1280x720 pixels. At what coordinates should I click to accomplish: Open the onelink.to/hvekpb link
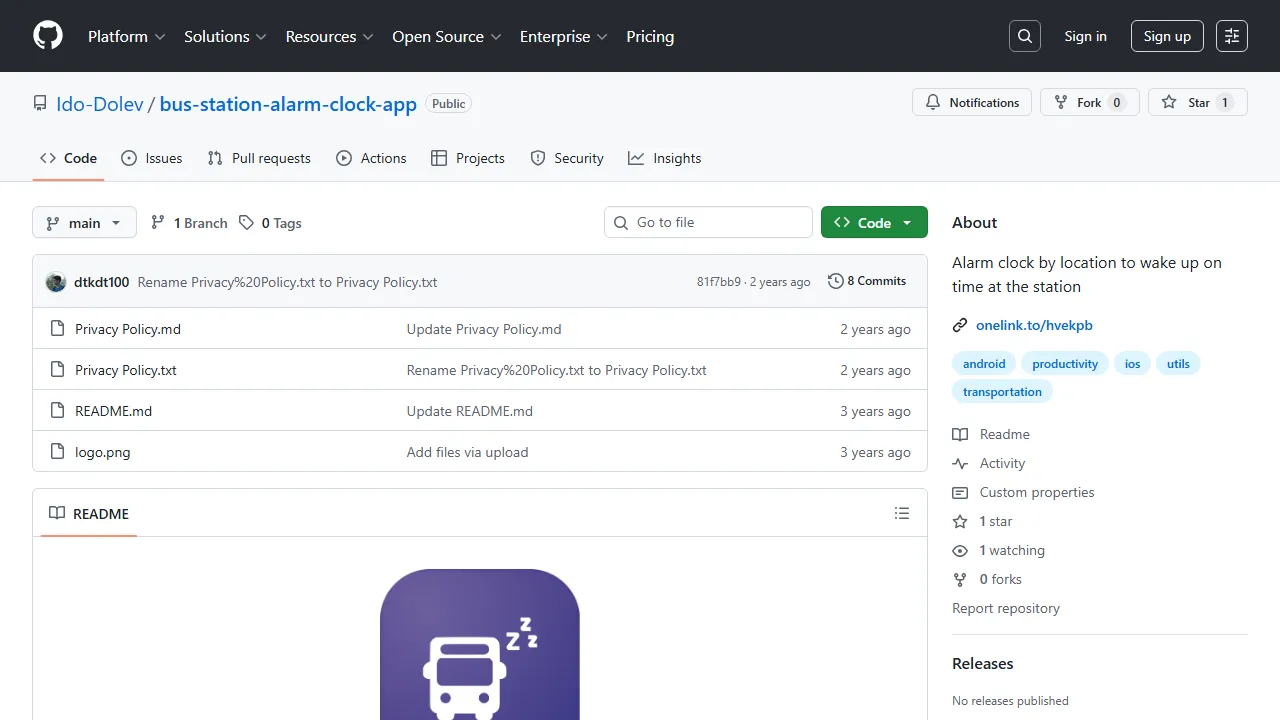[x=1034, y=325]
